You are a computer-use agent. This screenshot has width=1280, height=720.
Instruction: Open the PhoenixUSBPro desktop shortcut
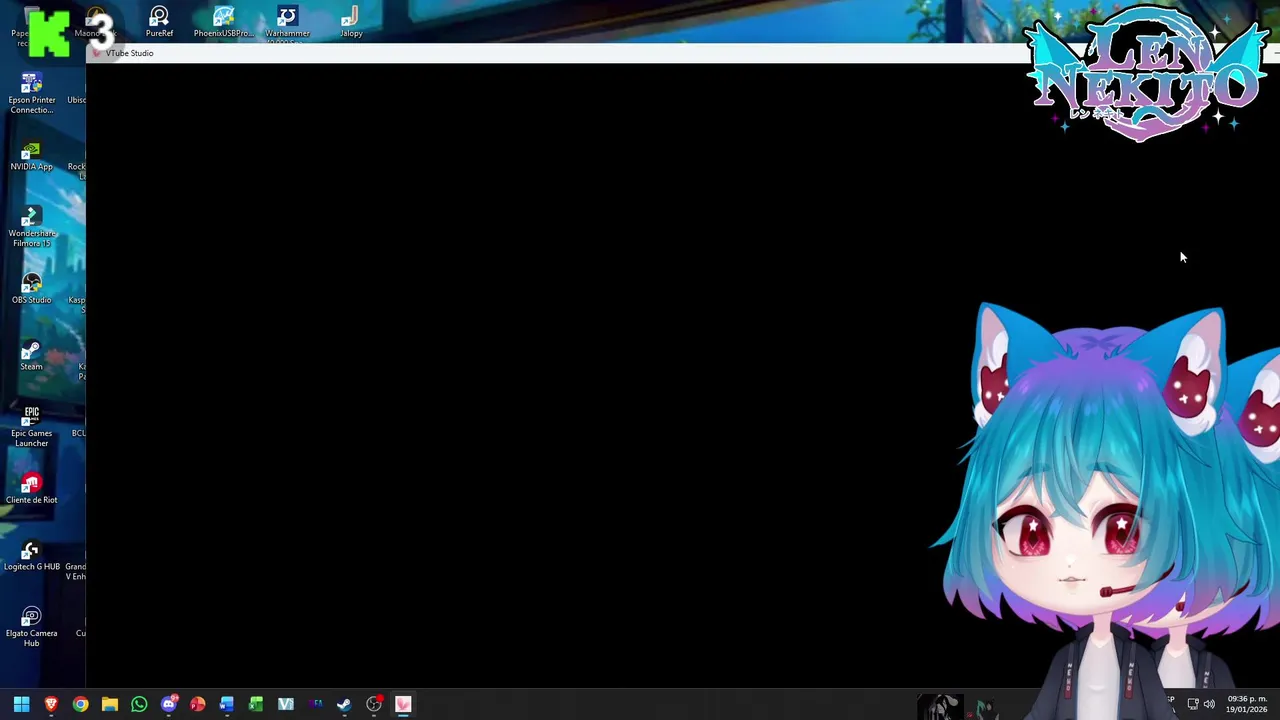pyautogui.click(x=223, y=22)
